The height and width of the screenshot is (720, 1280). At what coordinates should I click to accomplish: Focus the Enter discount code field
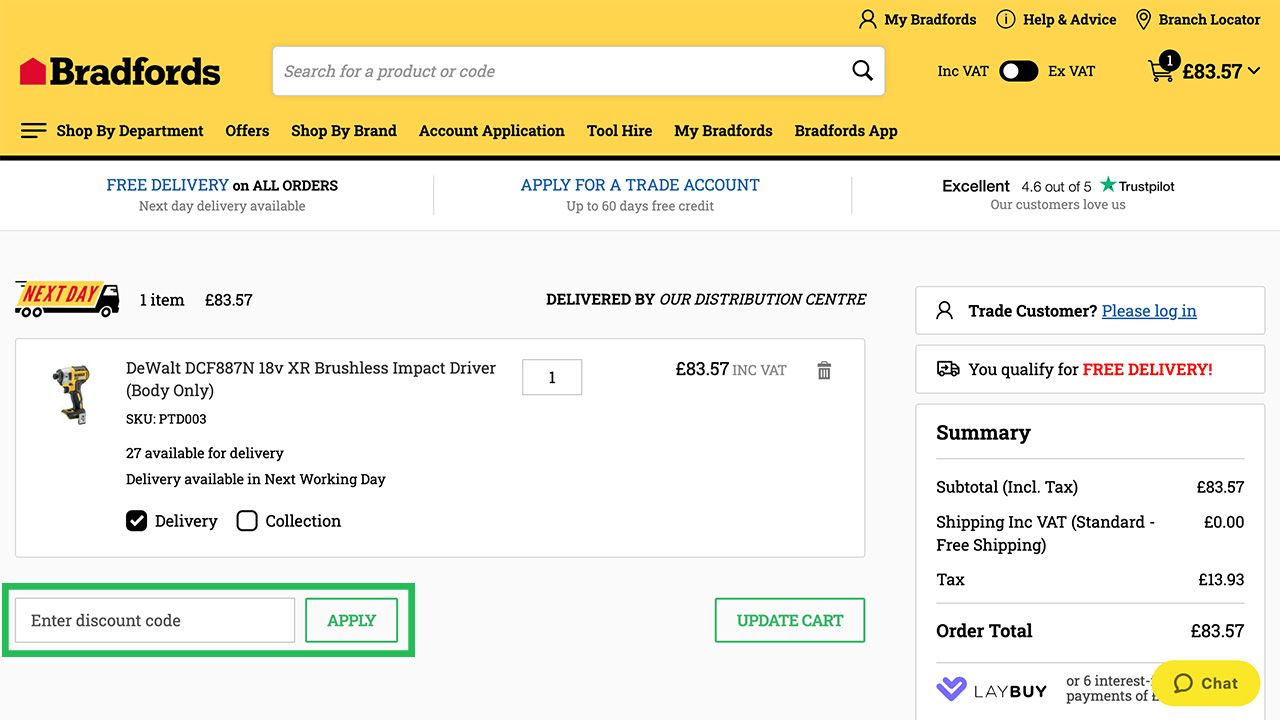[x=155, y=620]
